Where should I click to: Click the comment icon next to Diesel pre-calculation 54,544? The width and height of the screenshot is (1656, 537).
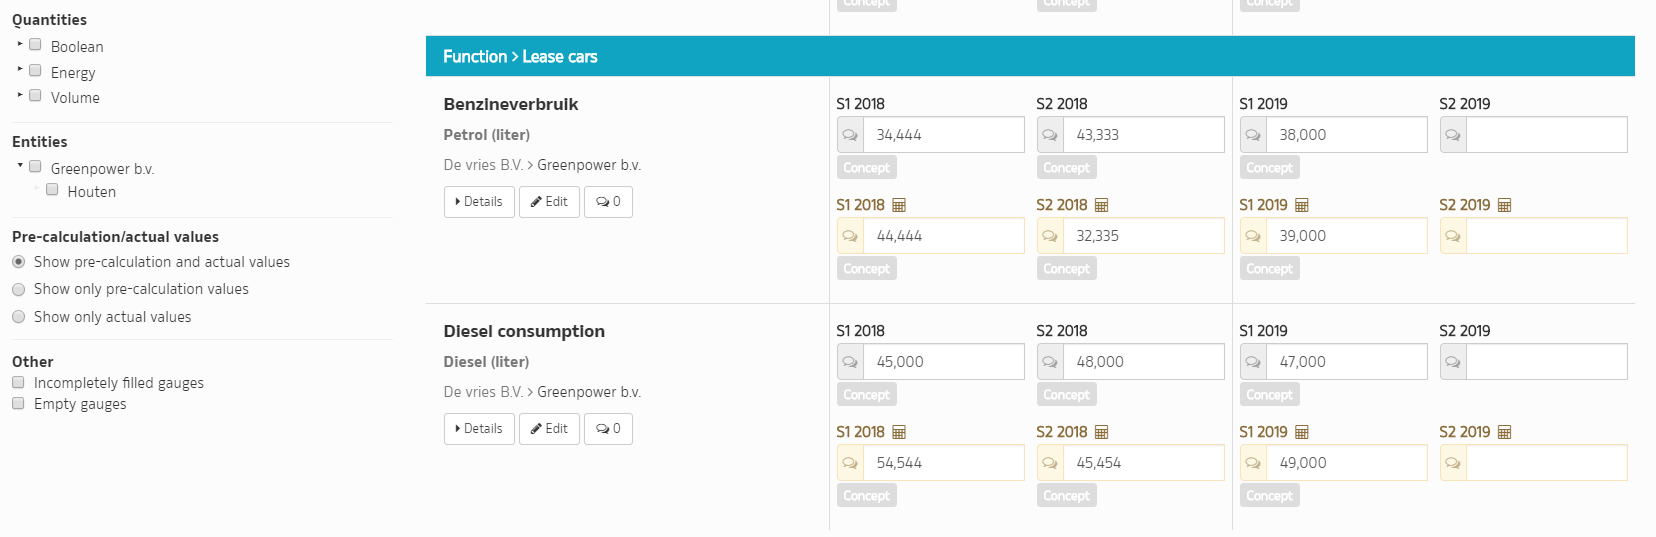[x=850, y=463]
